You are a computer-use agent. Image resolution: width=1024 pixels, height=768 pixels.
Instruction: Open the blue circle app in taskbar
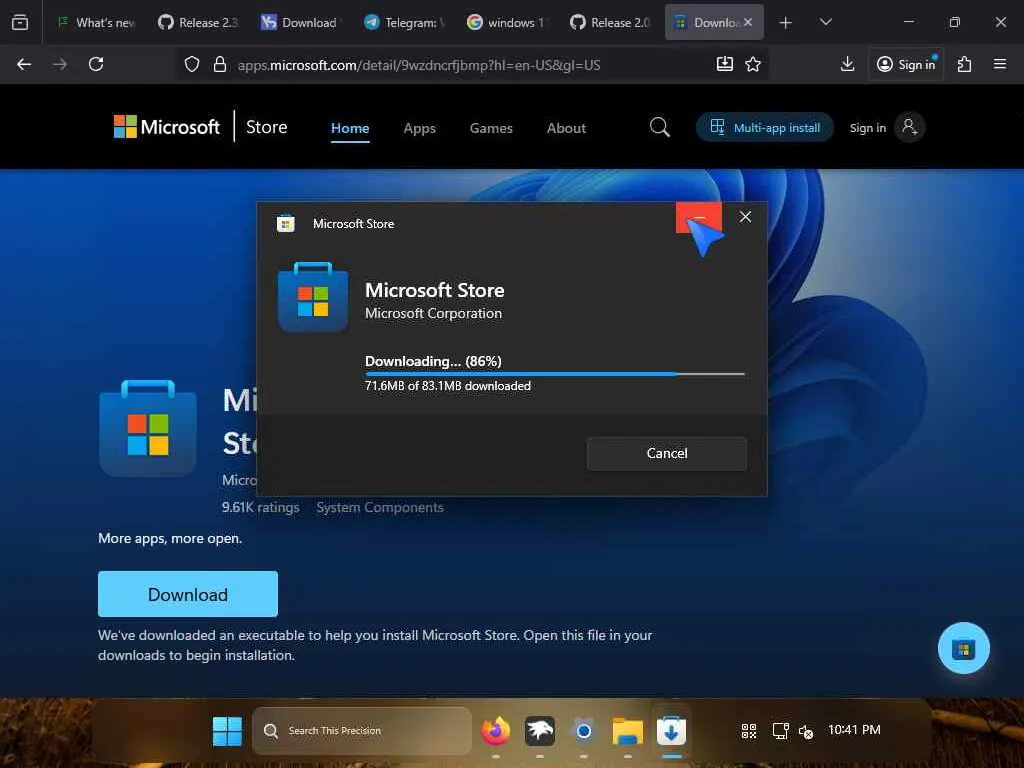[583, 731]
